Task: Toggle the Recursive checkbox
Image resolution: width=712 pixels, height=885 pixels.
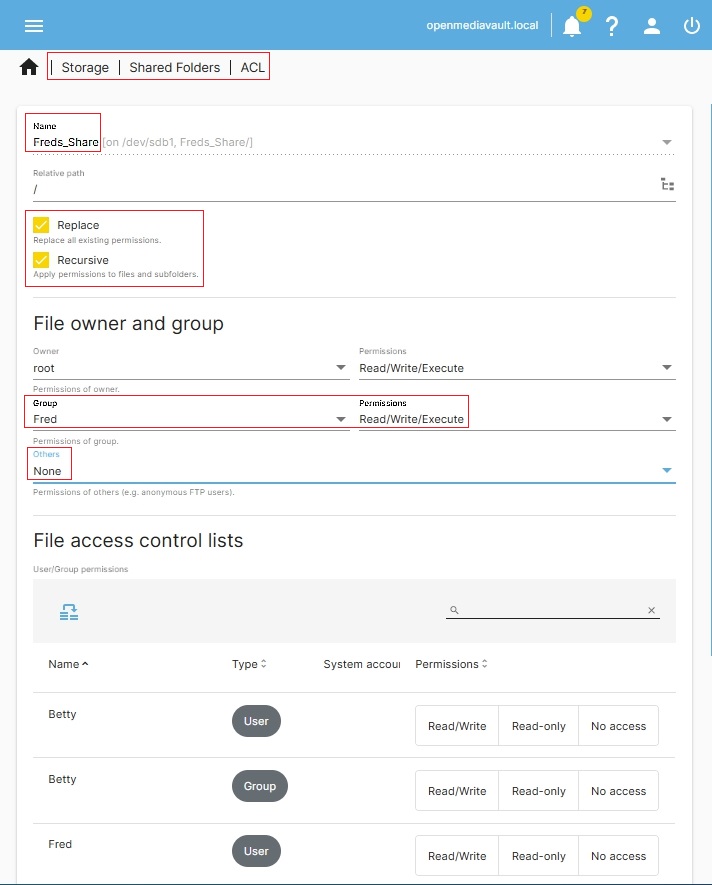Action: (x=41, y=260)
